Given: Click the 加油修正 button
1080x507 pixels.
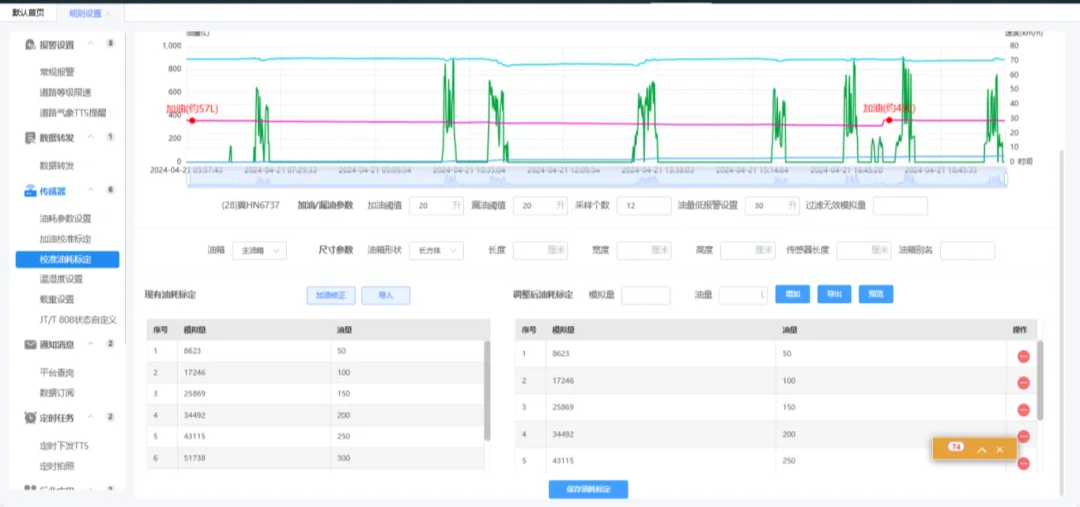Looking at the screenshot, I should click(x=331, y=296).
